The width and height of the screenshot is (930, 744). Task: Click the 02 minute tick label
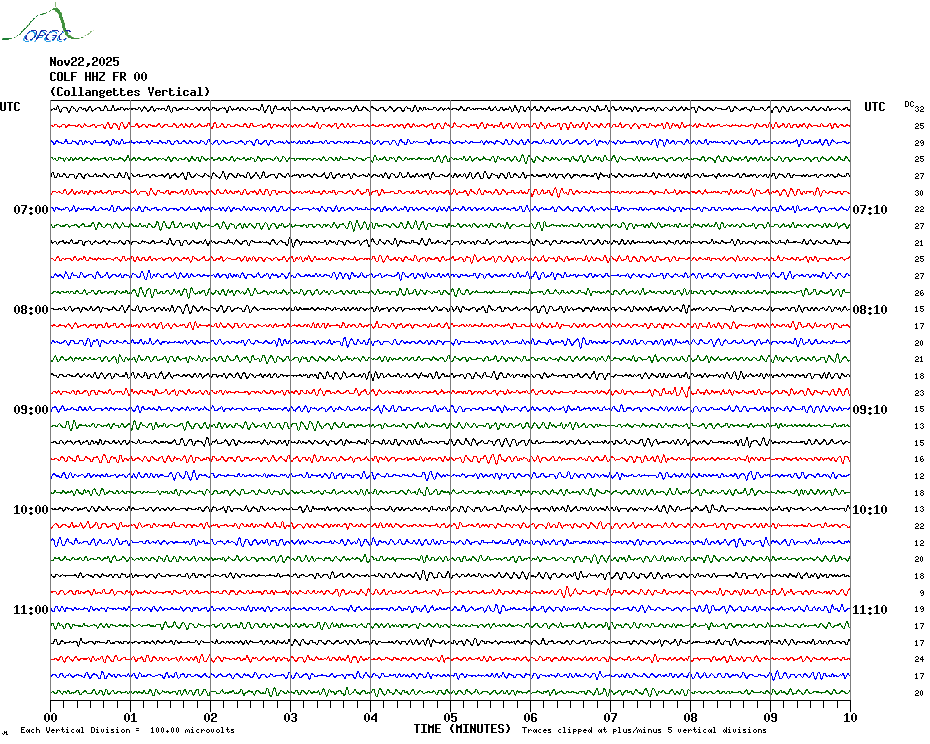click(211, 717)
